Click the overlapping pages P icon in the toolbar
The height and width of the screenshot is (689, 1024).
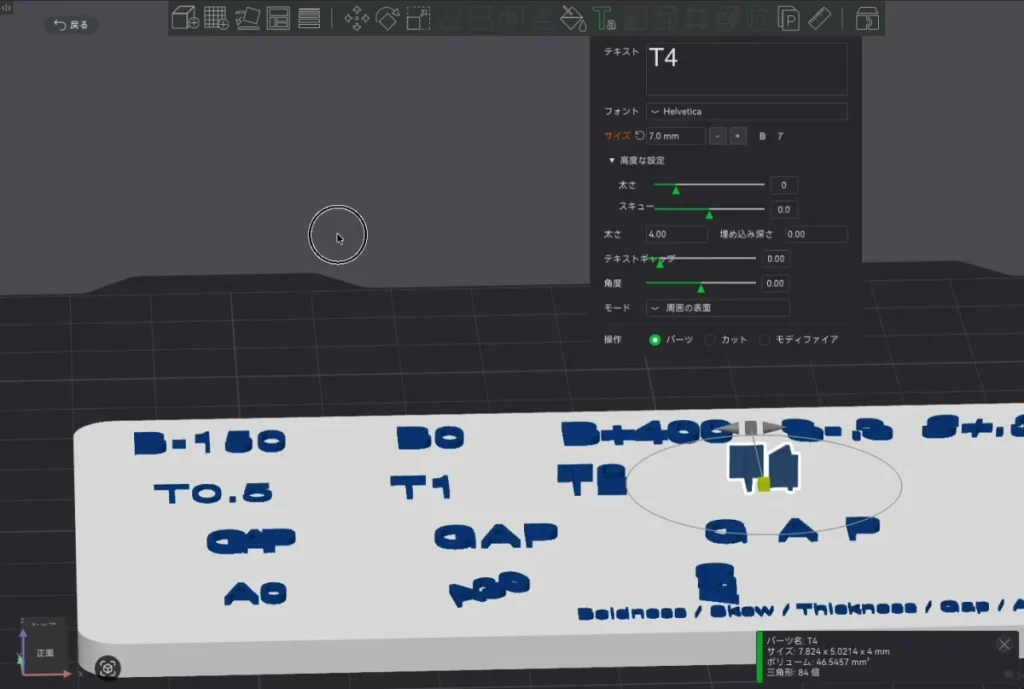coord(789,18)
